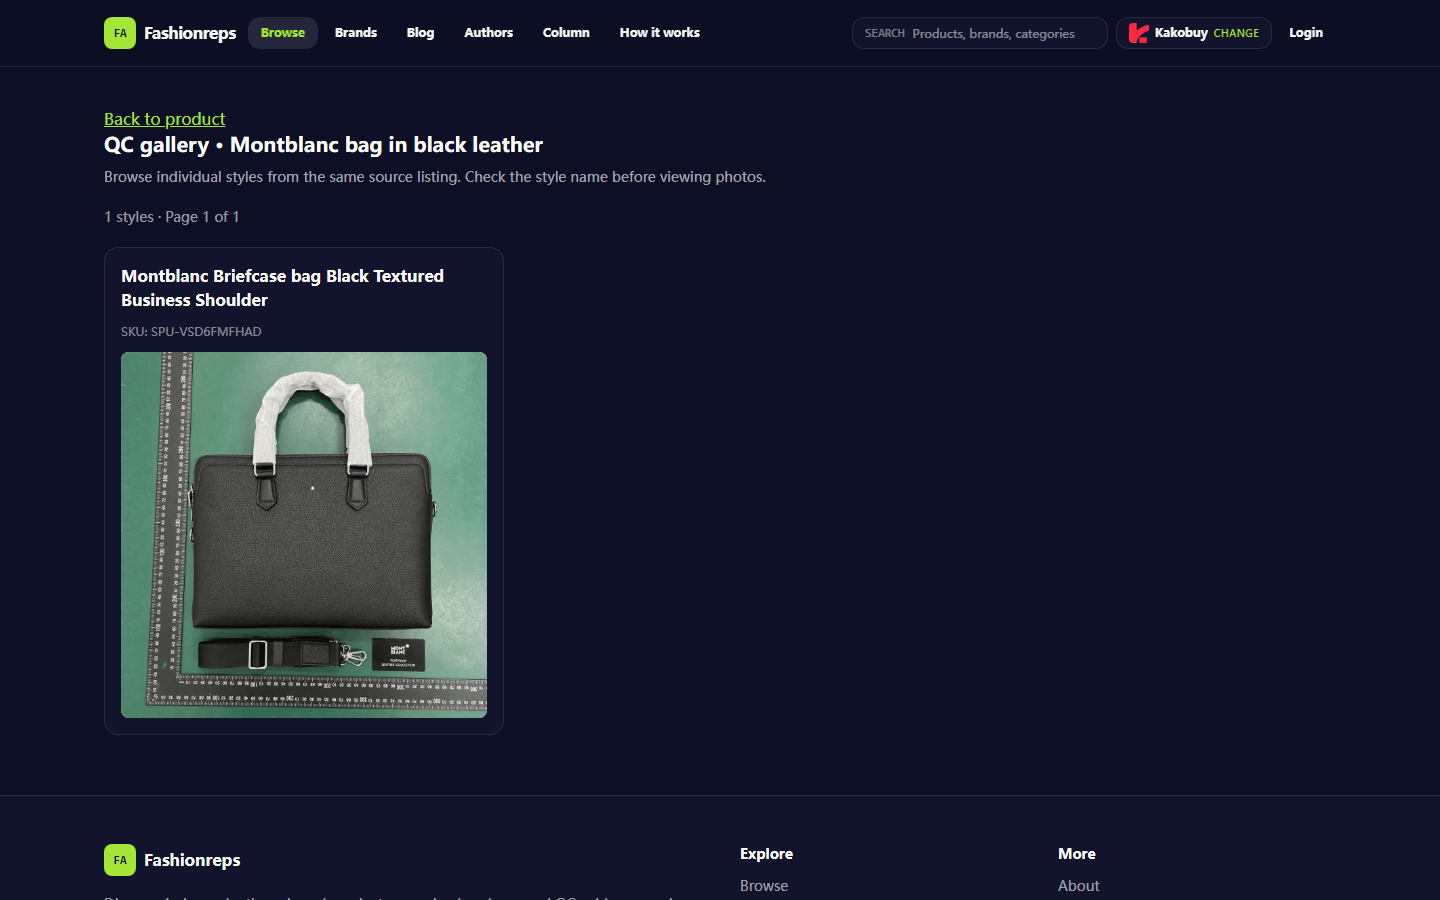This screenshot has height=900, width=1440.
Task: Click the '1 styles · Page 1 of 1' text
Action: click(x=172, y=217)
